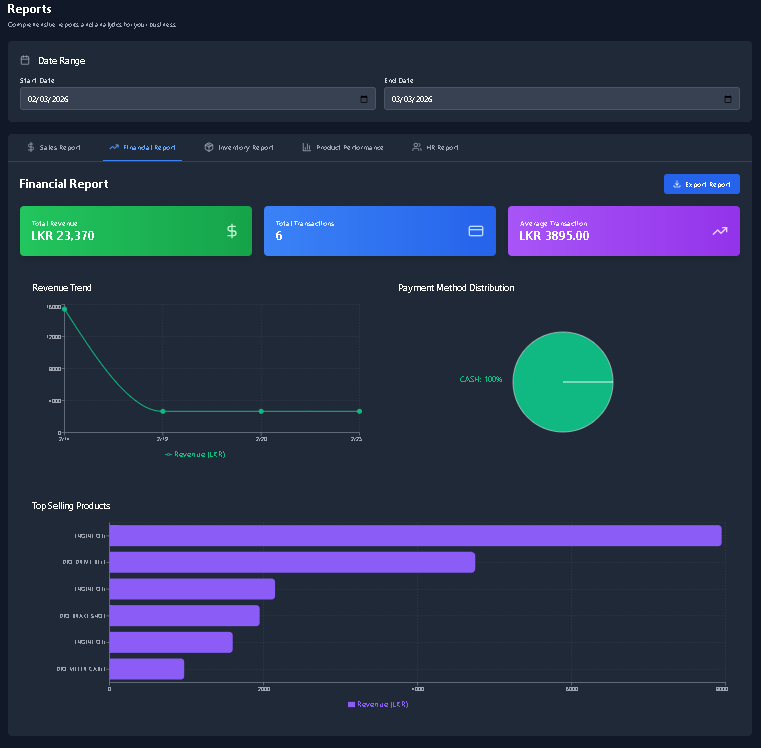Click the dollar sign icon on Total Revenue card
Viewport: 761px width, 748px height.
tap(232, 231)
